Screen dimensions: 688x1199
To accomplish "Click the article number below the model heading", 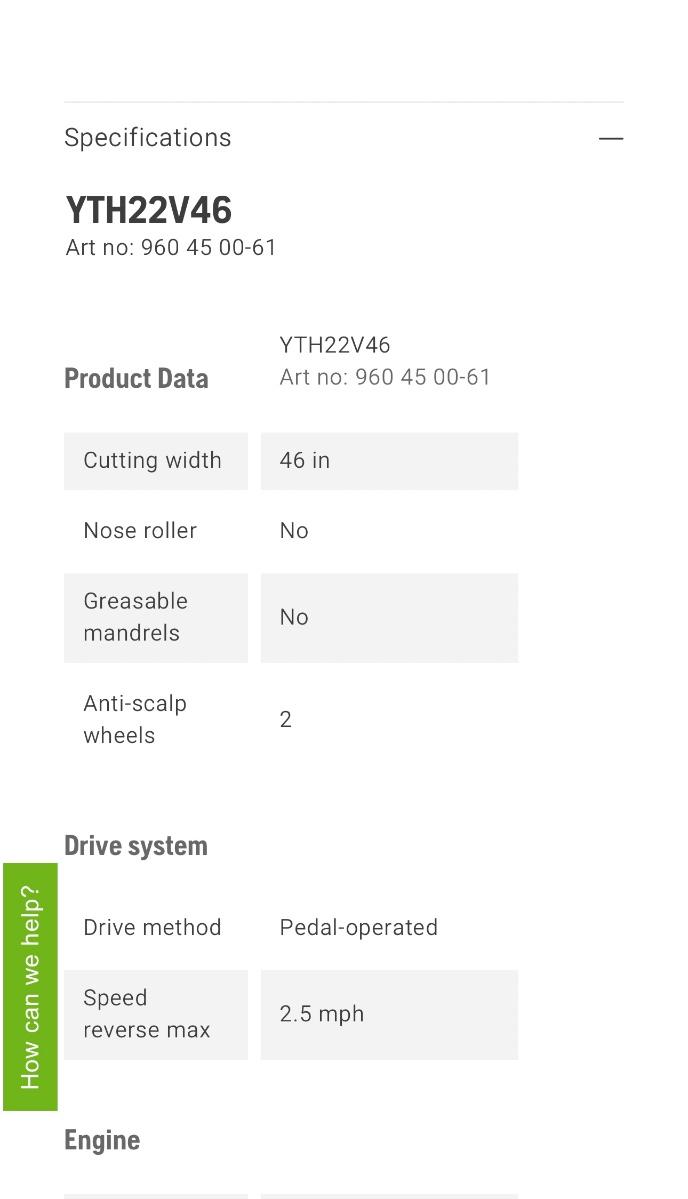I will pyautogui.click(x=171, y=247).
